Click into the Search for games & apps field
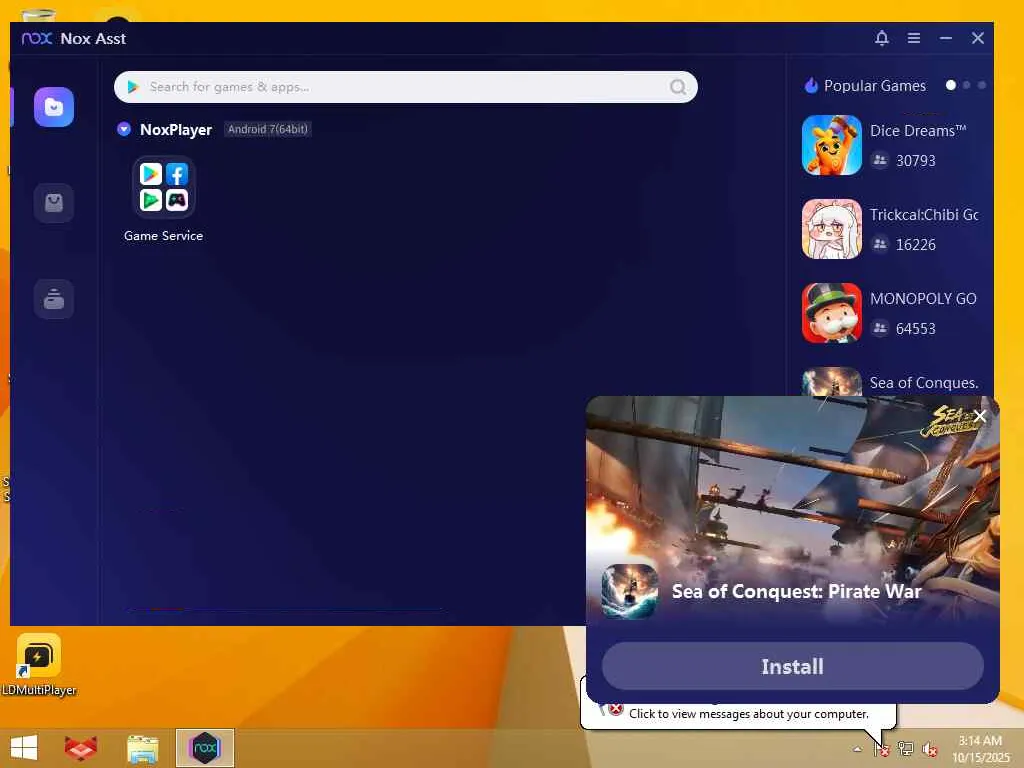Image resolution: width=1024 pixels, height=768 pixels. (406, 87)
